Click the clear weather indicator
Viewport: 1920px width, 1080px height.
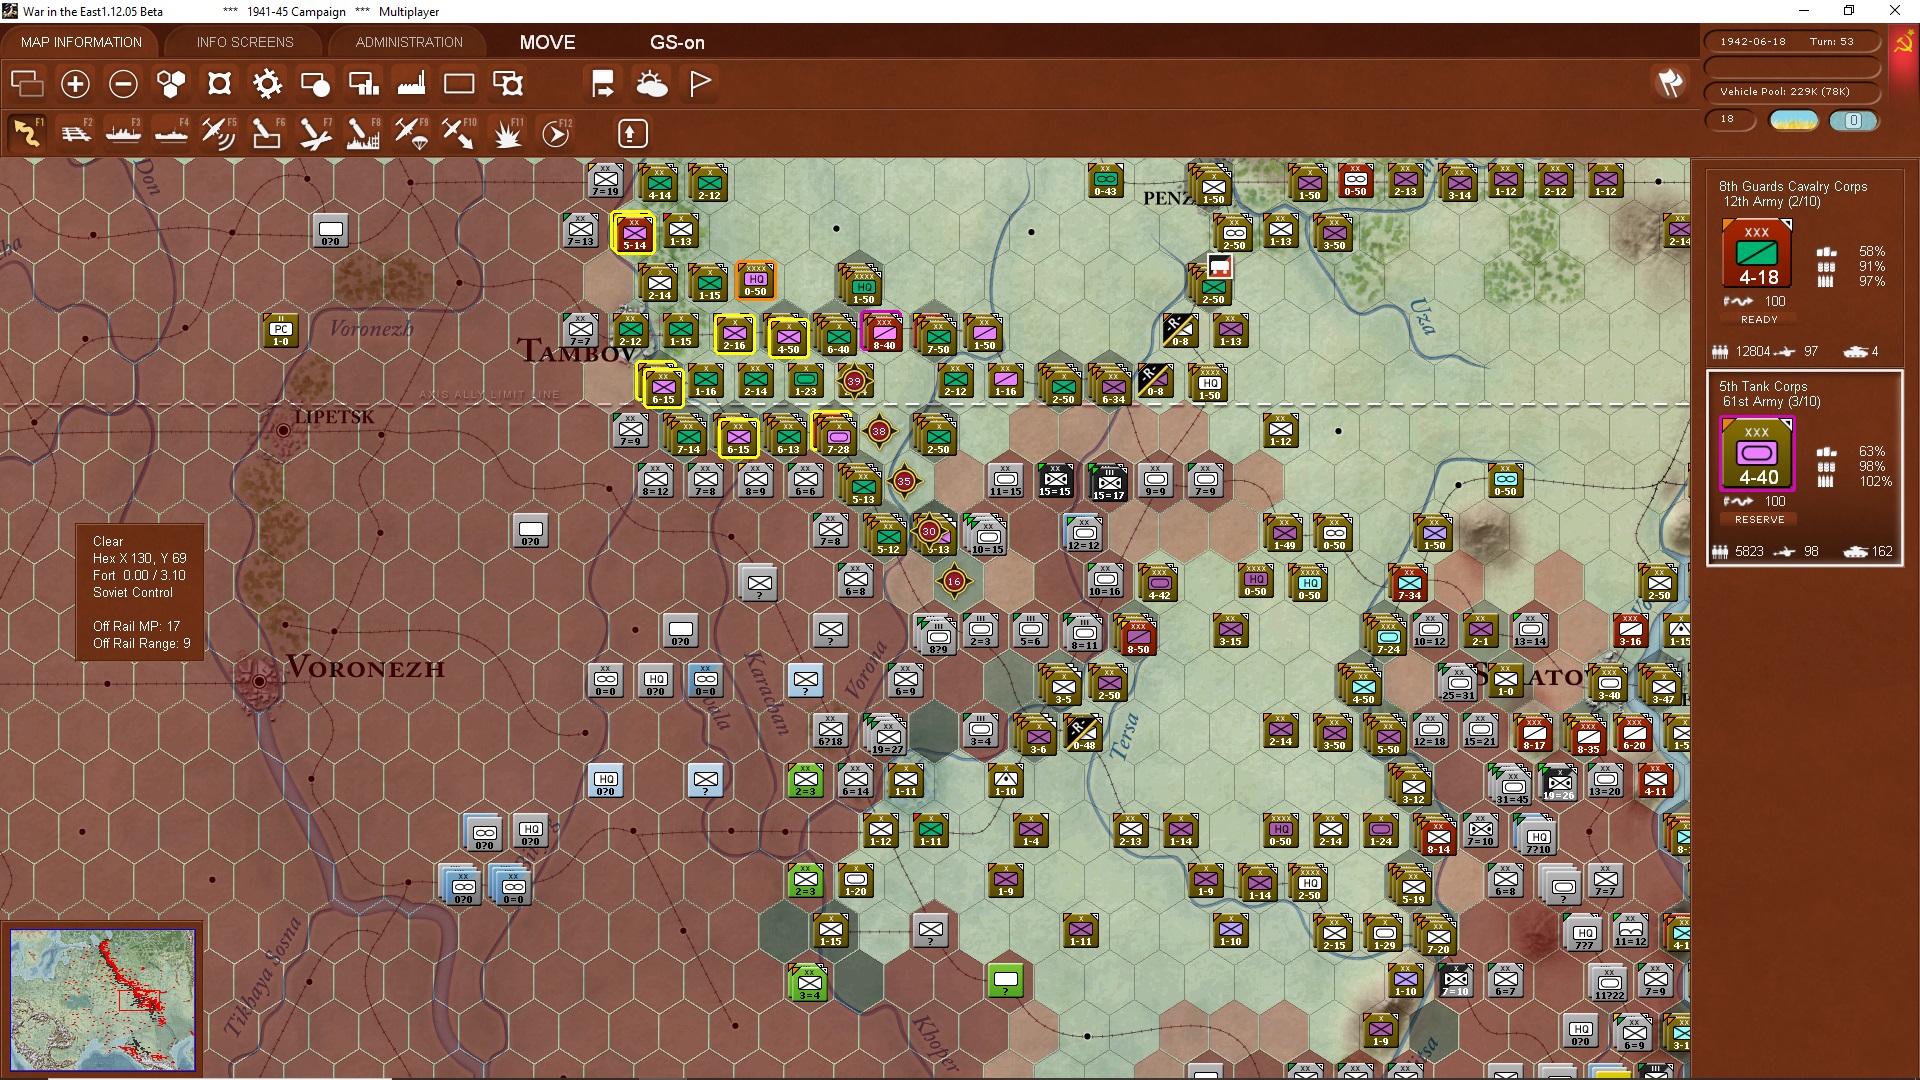pyautogui.click(x=1793, y=120)
